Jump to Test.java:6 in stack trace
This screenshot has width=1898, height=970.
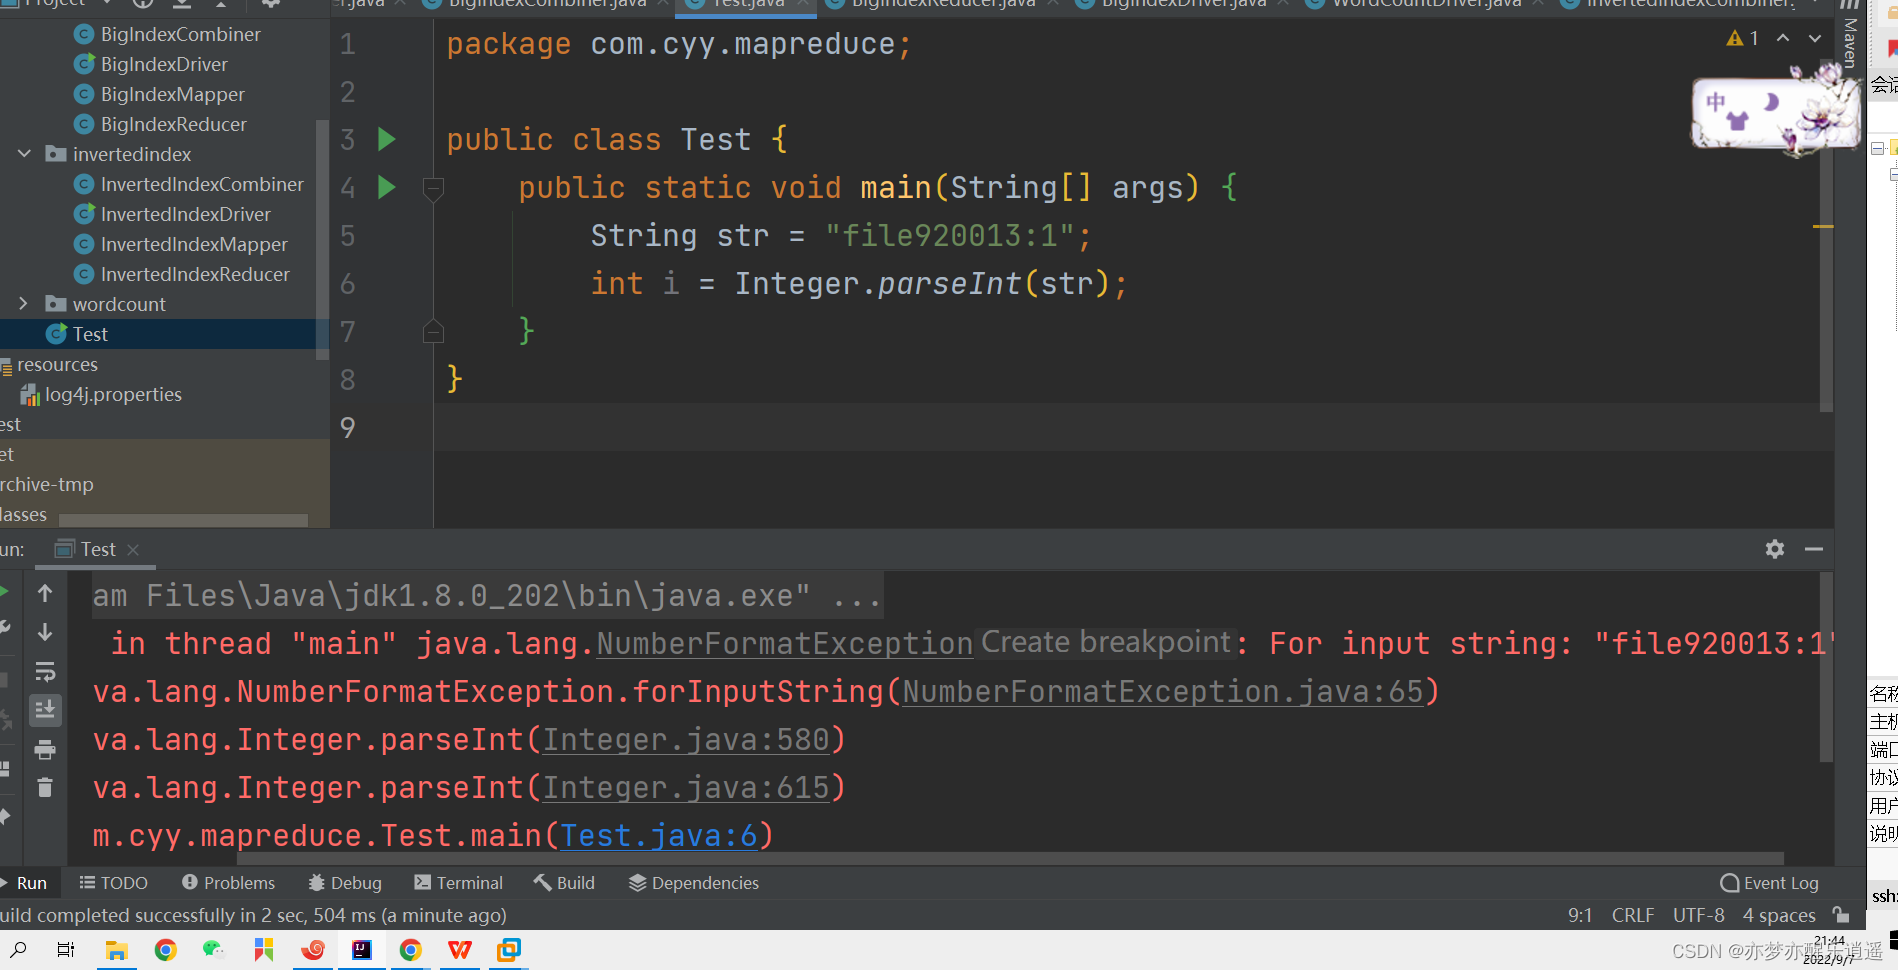tap(658, 836)
